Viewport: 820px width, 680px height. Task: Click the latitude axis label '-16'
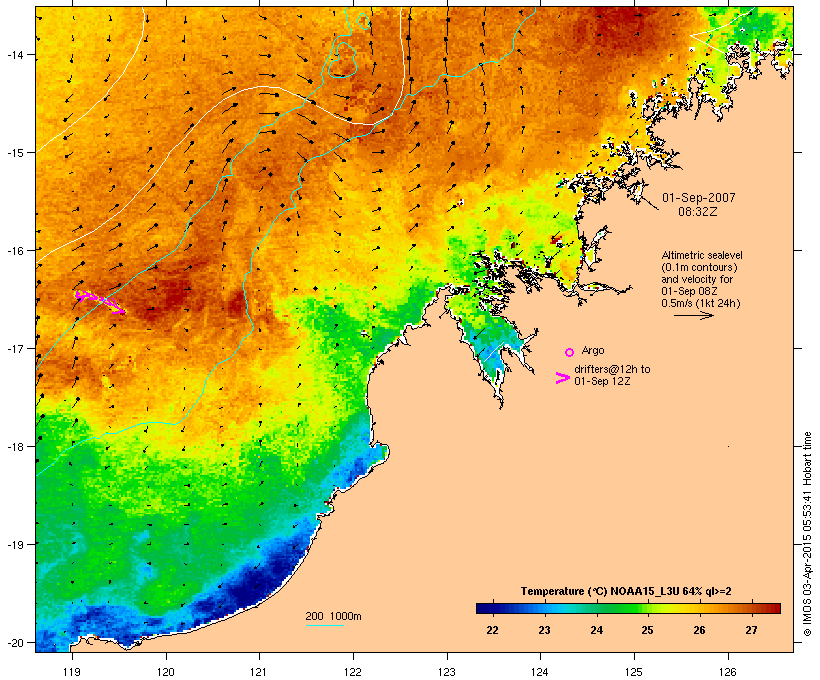click(x=14, y=251)
